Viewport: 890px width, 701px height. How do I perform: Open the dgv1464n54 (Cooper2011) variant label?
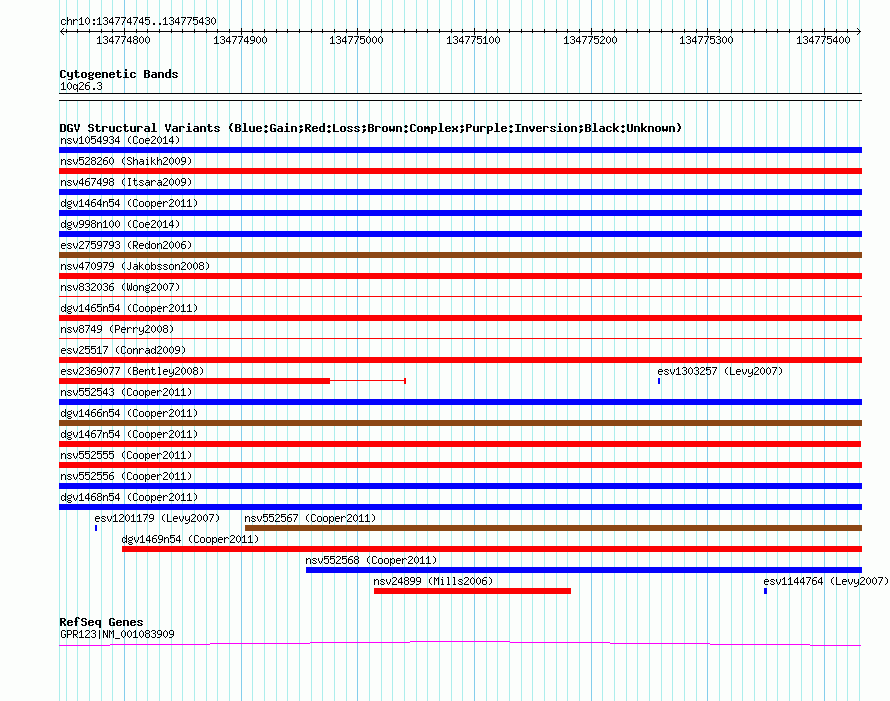click(129, 203)
